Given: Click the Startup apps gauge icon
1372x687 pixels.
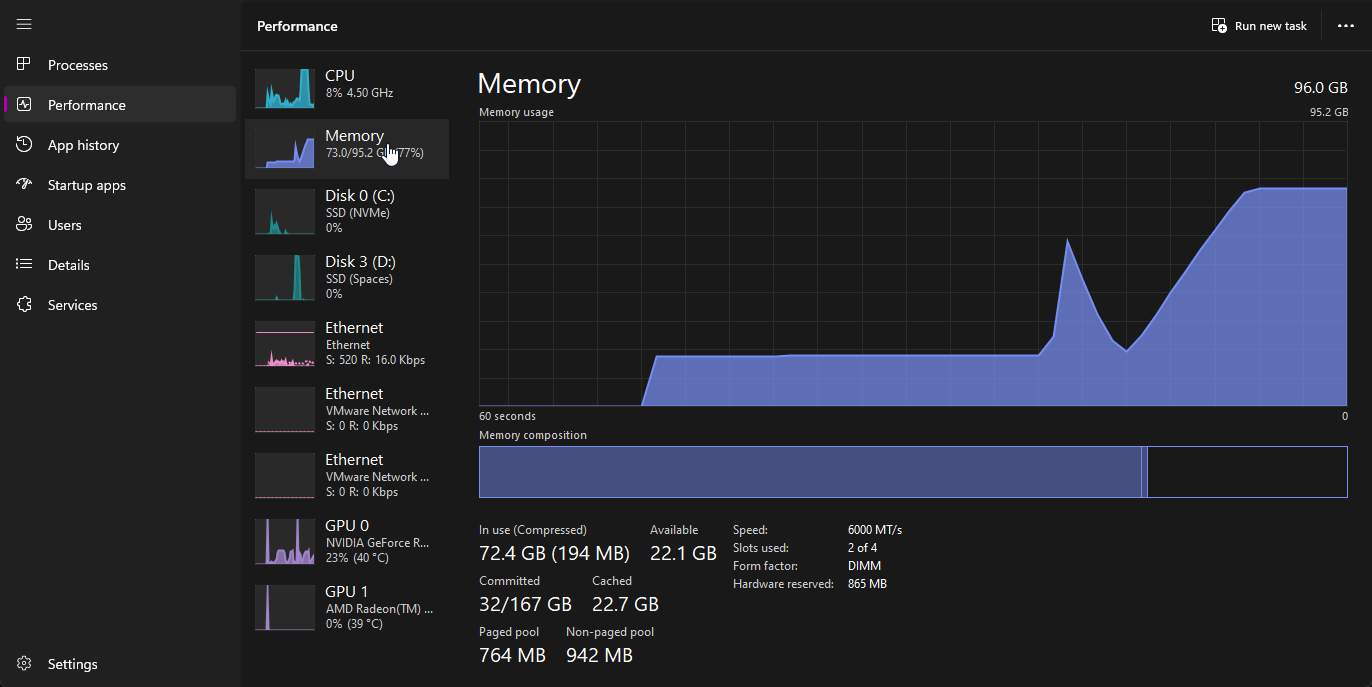Looking at the screenshot, I should 25,185.
